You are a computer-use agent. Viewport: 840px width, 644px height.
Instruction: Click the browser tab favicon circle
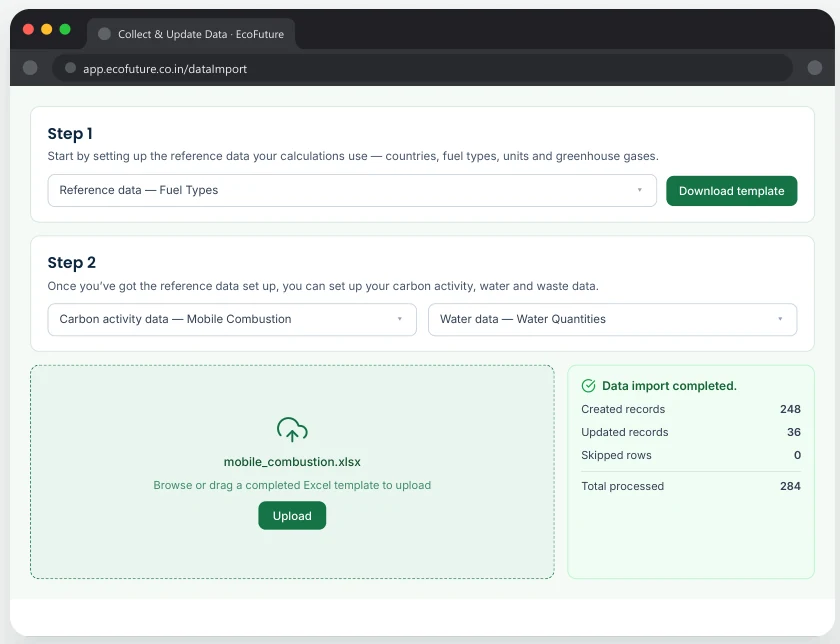click(104, 34)
